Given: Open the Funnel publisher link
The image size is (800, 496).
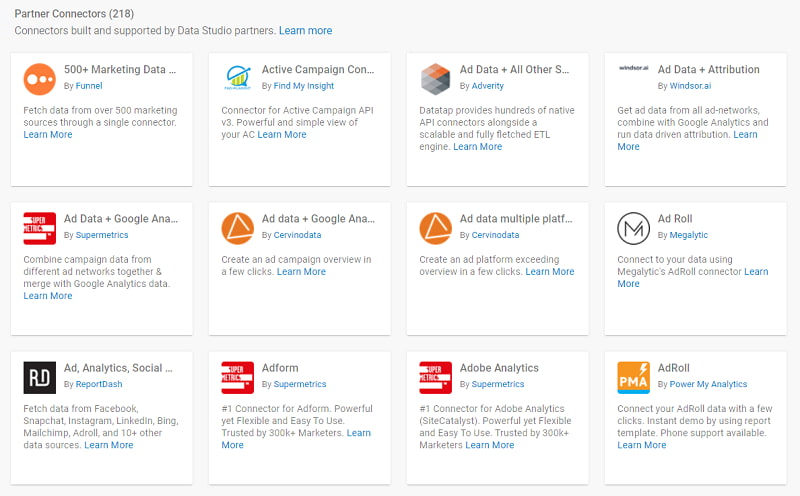Looking at the screenshot, I should point(89,86).
